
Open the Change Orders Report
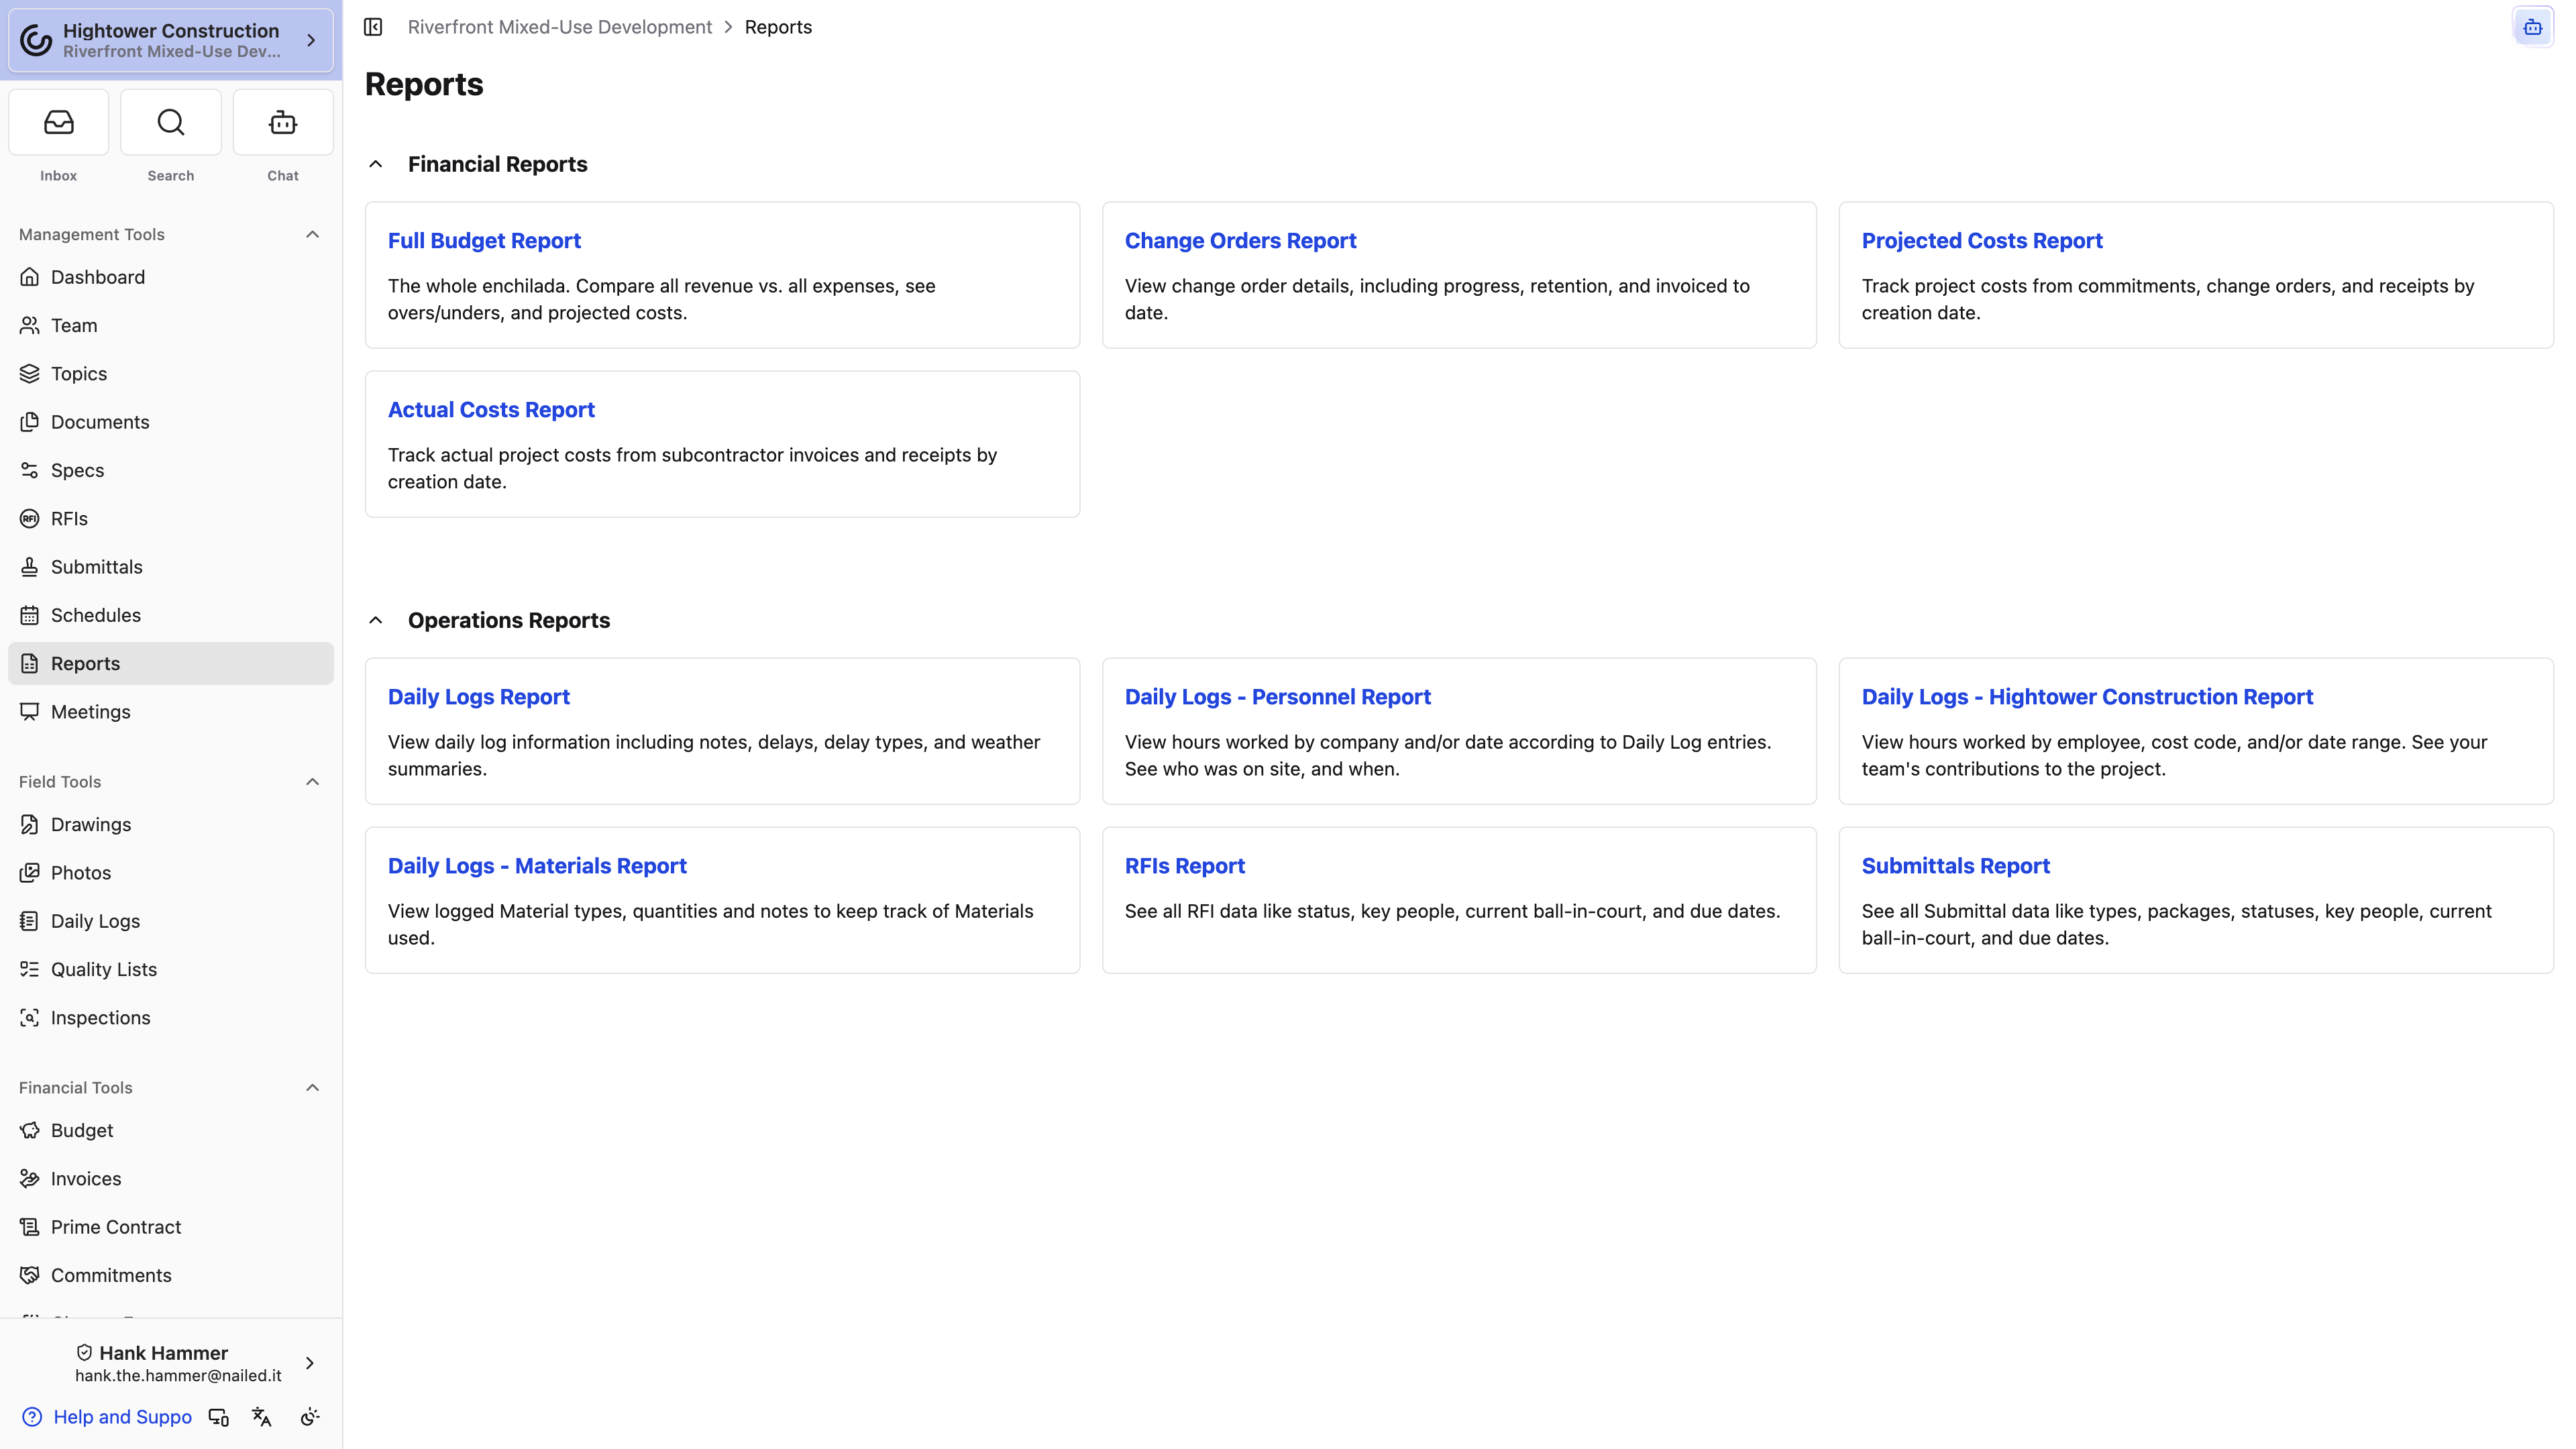pos(1240,241)
